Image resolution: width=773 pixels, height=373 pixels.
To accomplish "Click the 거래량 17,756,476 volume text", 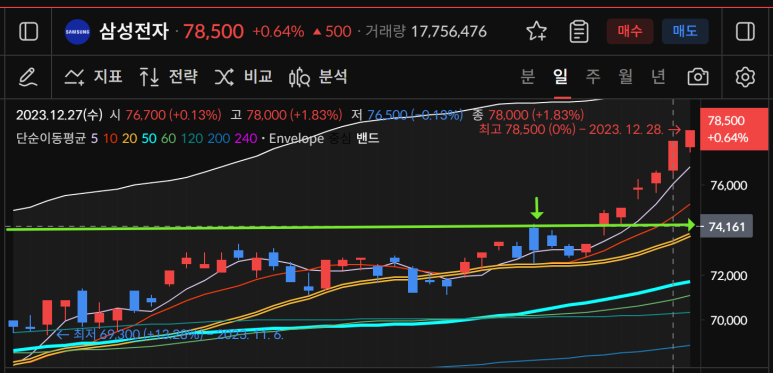I will 426,32.
